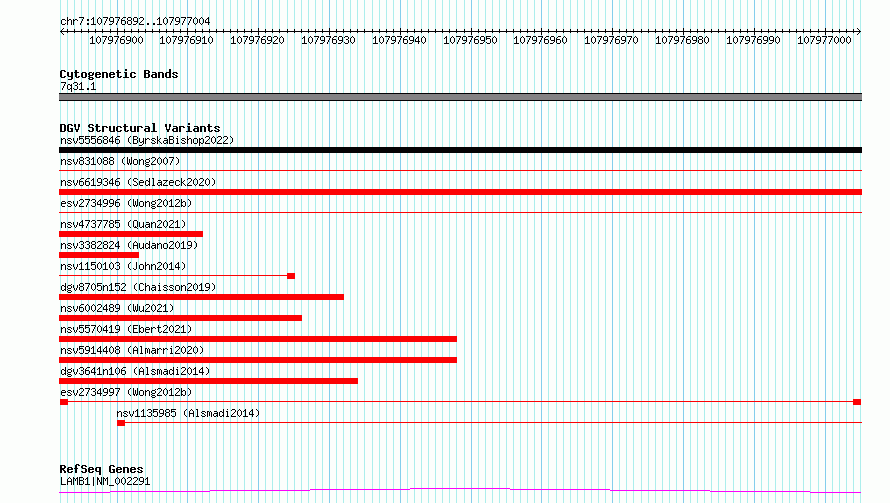The height and width of the screenshot is (503, 890).
Task: Click the red bar under nsv5570419
Action: click(258, 339)
